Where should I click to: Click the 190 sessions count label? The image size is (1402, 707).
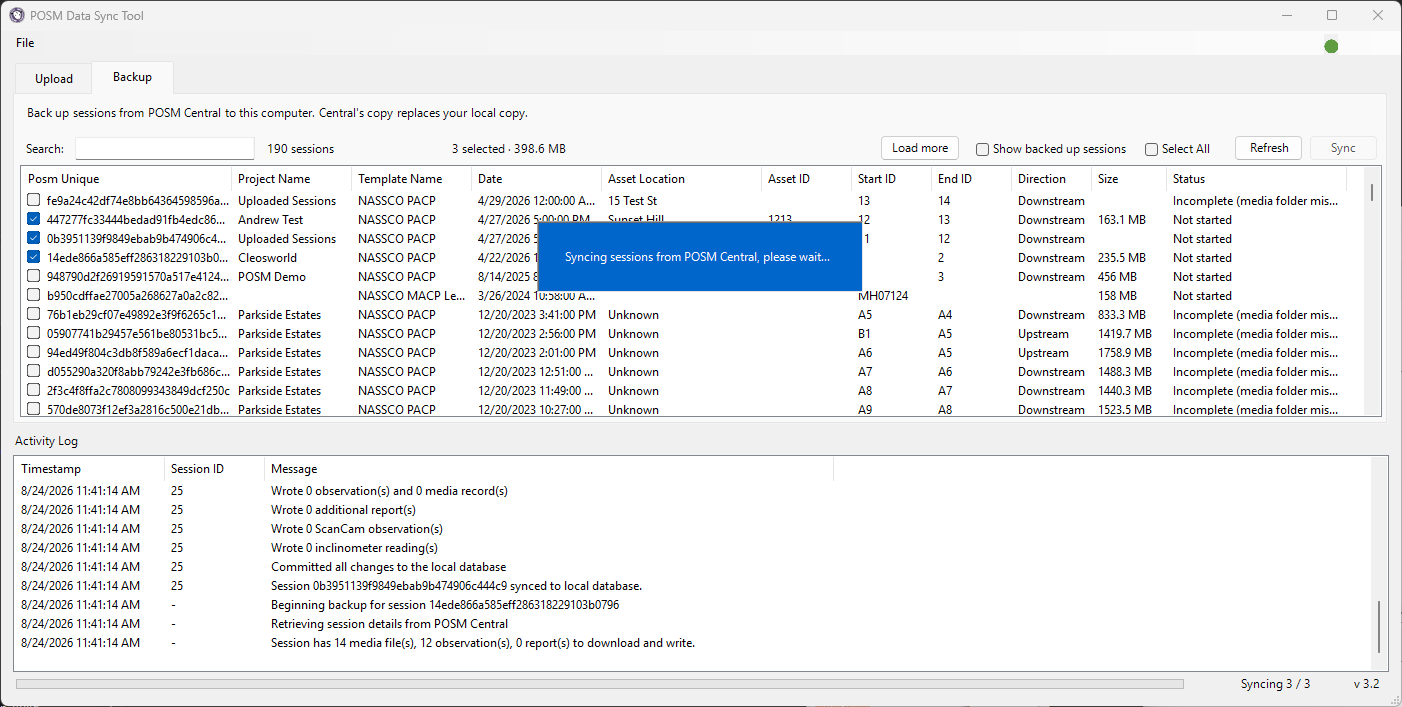tap(300, 149)
